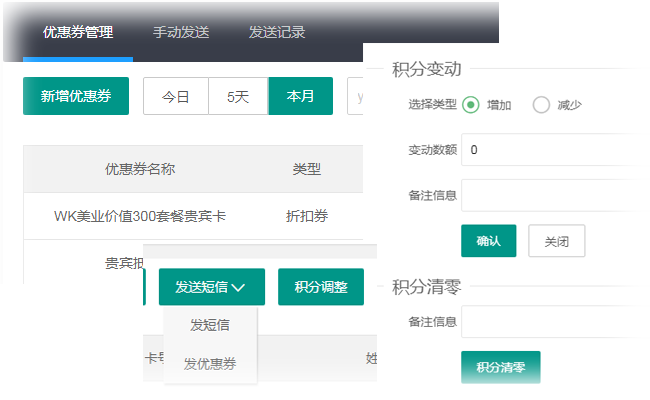Switch to the 优惠券管理 tab
This screenshot has width=650, height=400.
click(x=78, y=32)
